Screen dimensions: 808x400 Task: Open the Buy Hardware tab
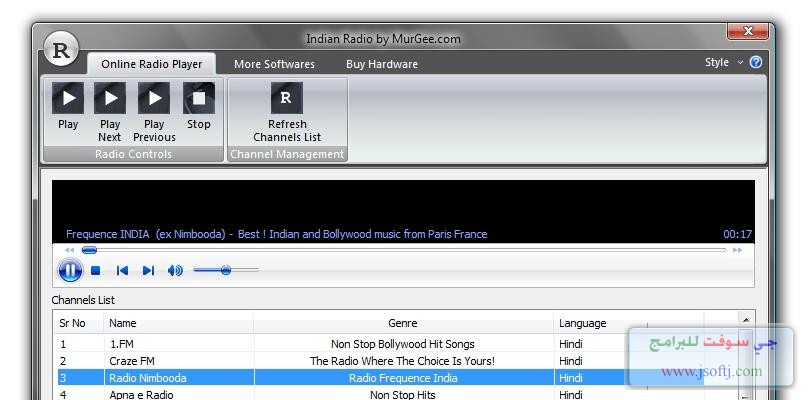point(382,64)
